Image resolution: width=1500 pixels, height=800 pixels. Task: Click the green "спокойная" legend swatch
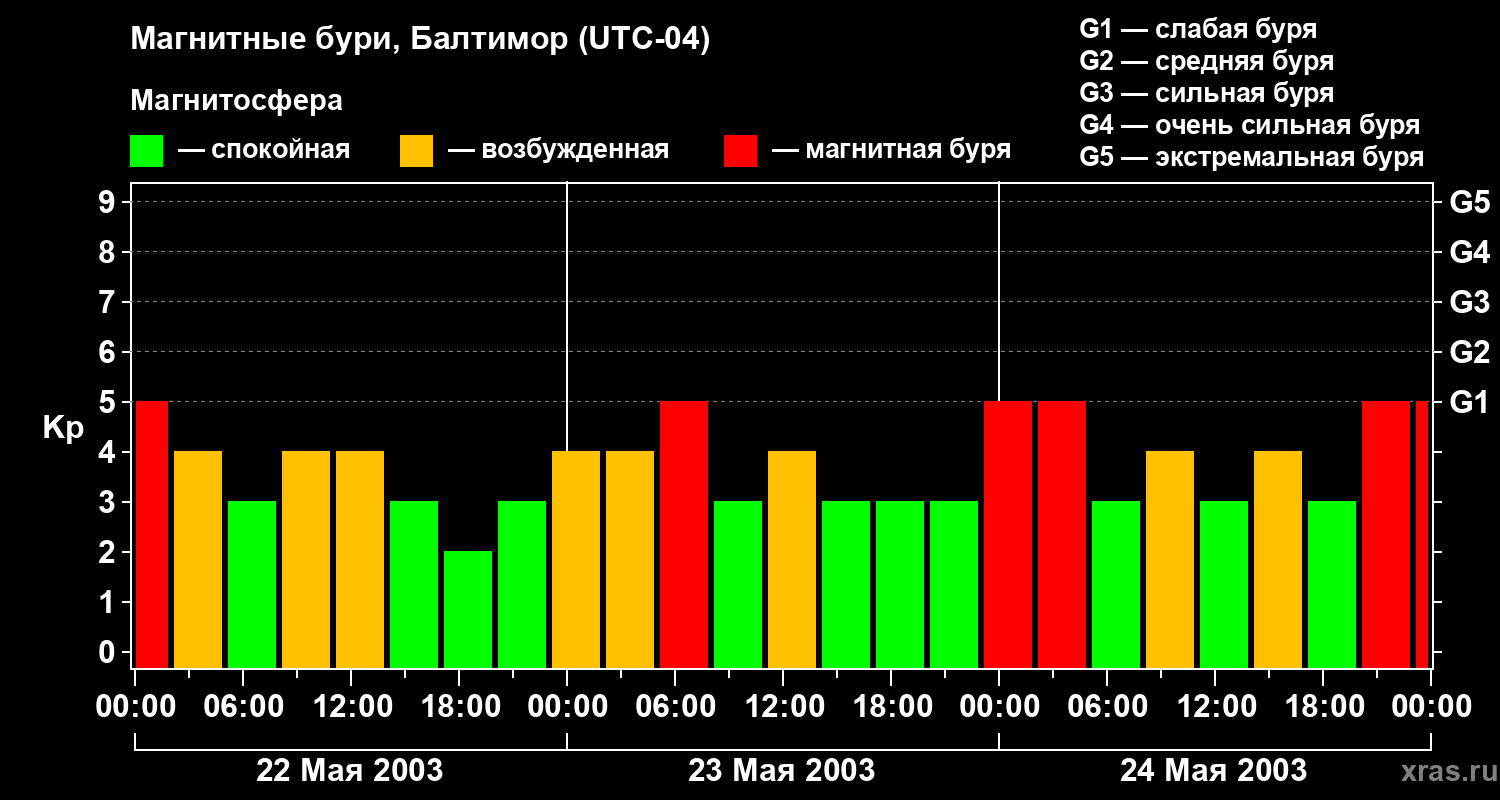[146, 151]
